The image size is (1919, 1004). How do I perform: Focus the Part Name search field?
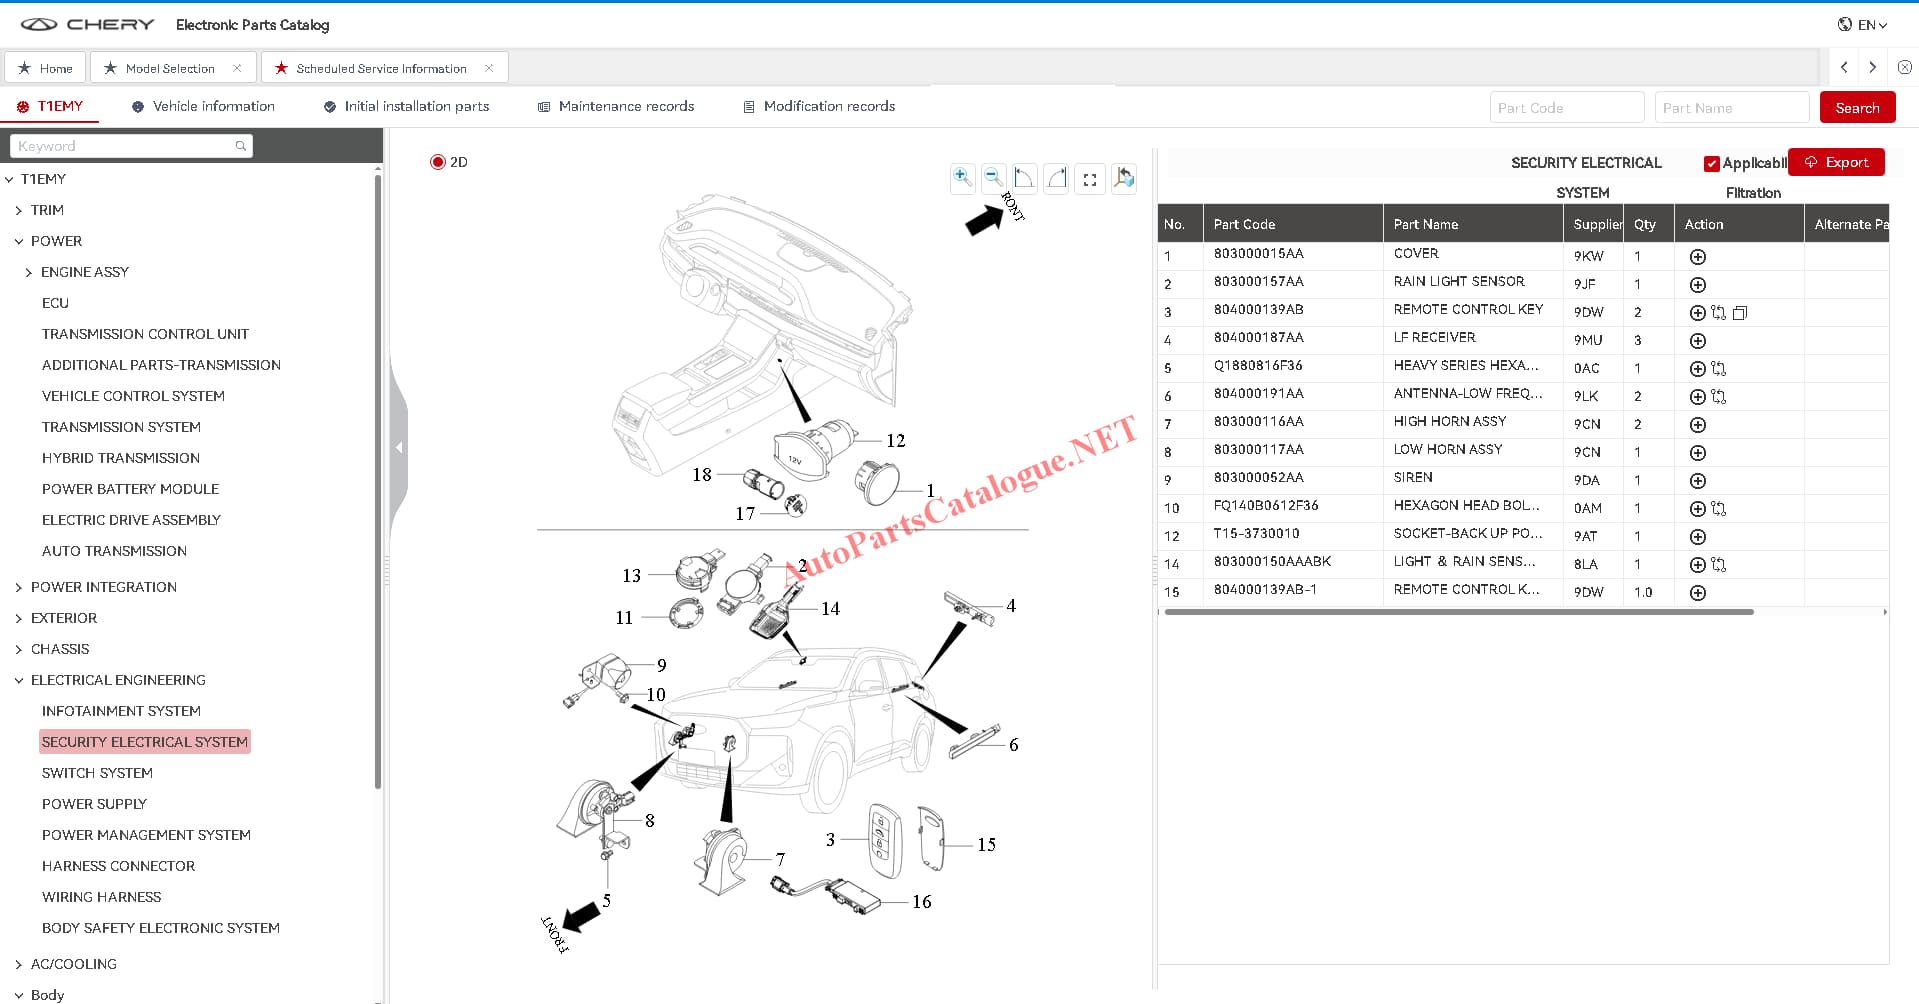(1732, 108)
